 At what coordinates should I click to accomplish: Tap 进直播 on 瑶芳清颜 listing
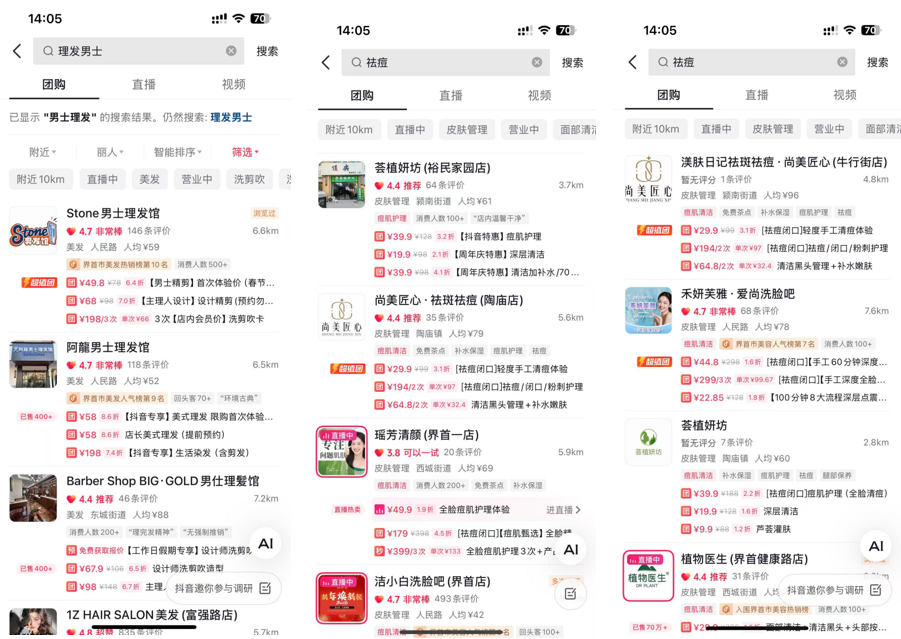pyautogui.click(x=563, y=510)
